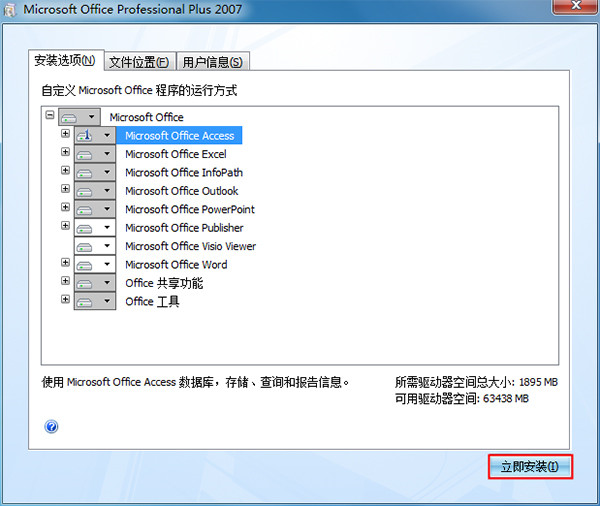600x506 pixels.
Task: Open install-state dropdown for Microsoft Office root
Action: click(79, 117)
